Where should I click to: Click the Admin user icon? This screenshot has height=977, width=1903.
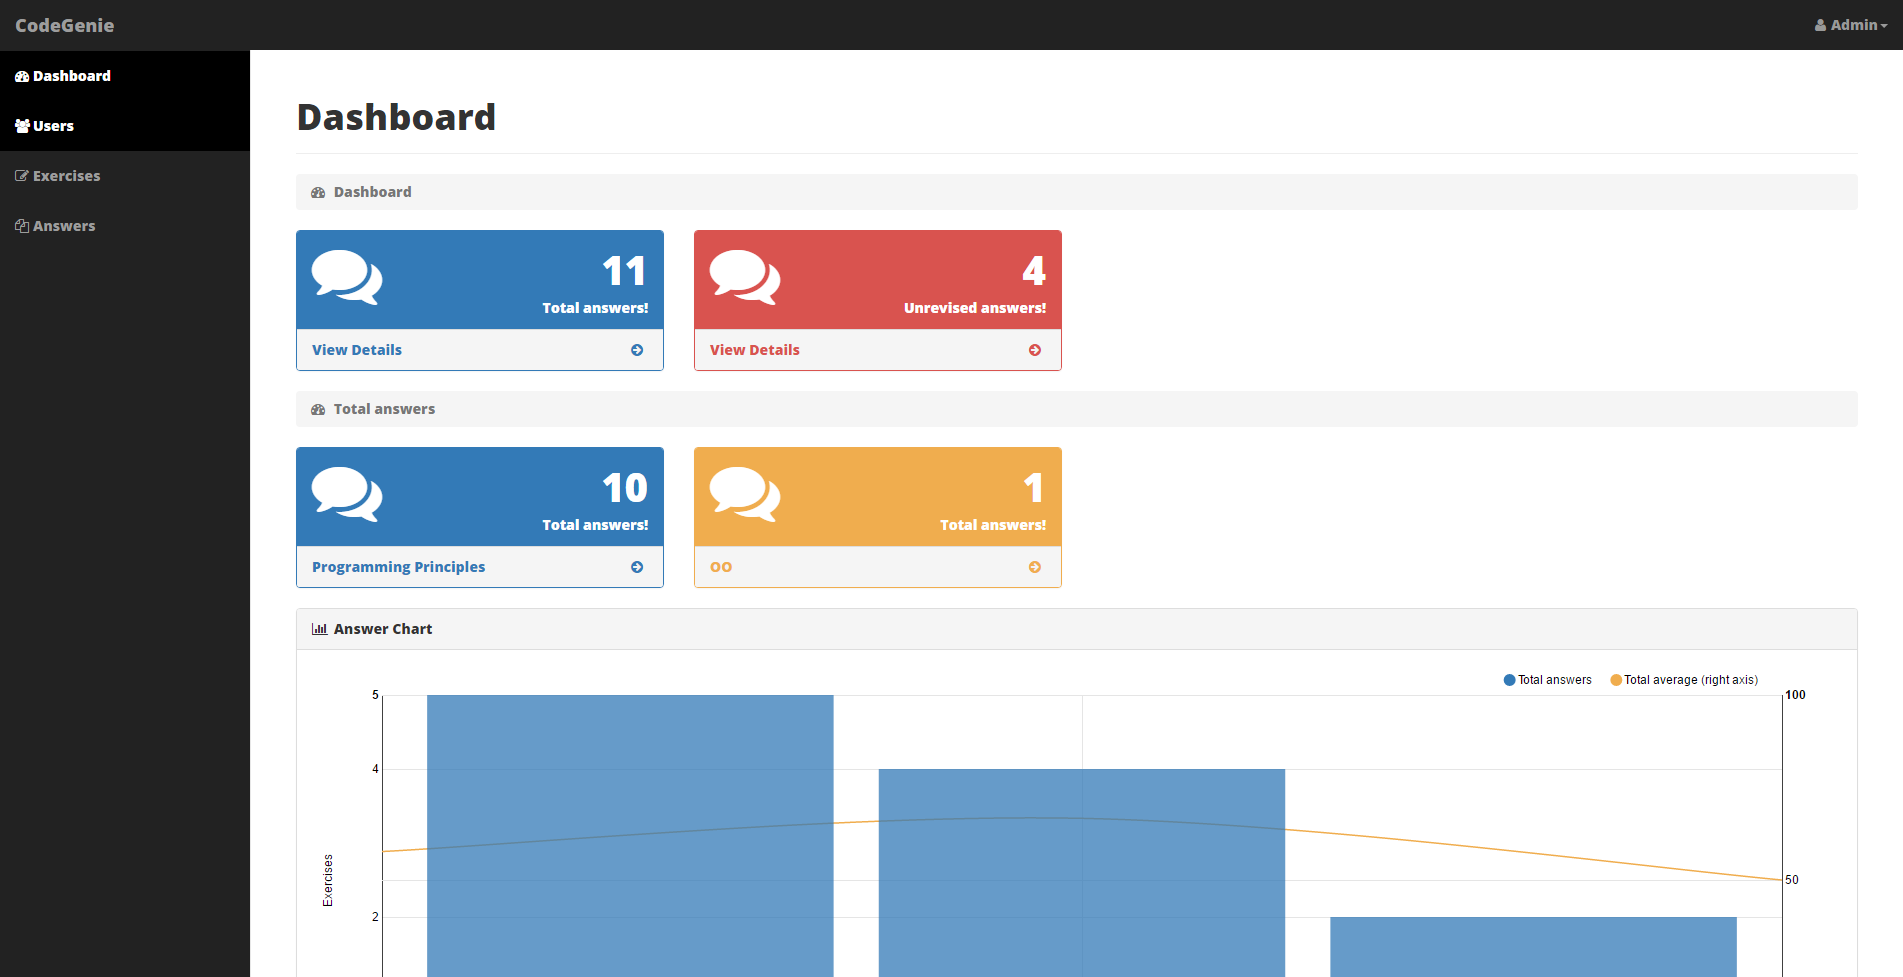click(1820, 25)
